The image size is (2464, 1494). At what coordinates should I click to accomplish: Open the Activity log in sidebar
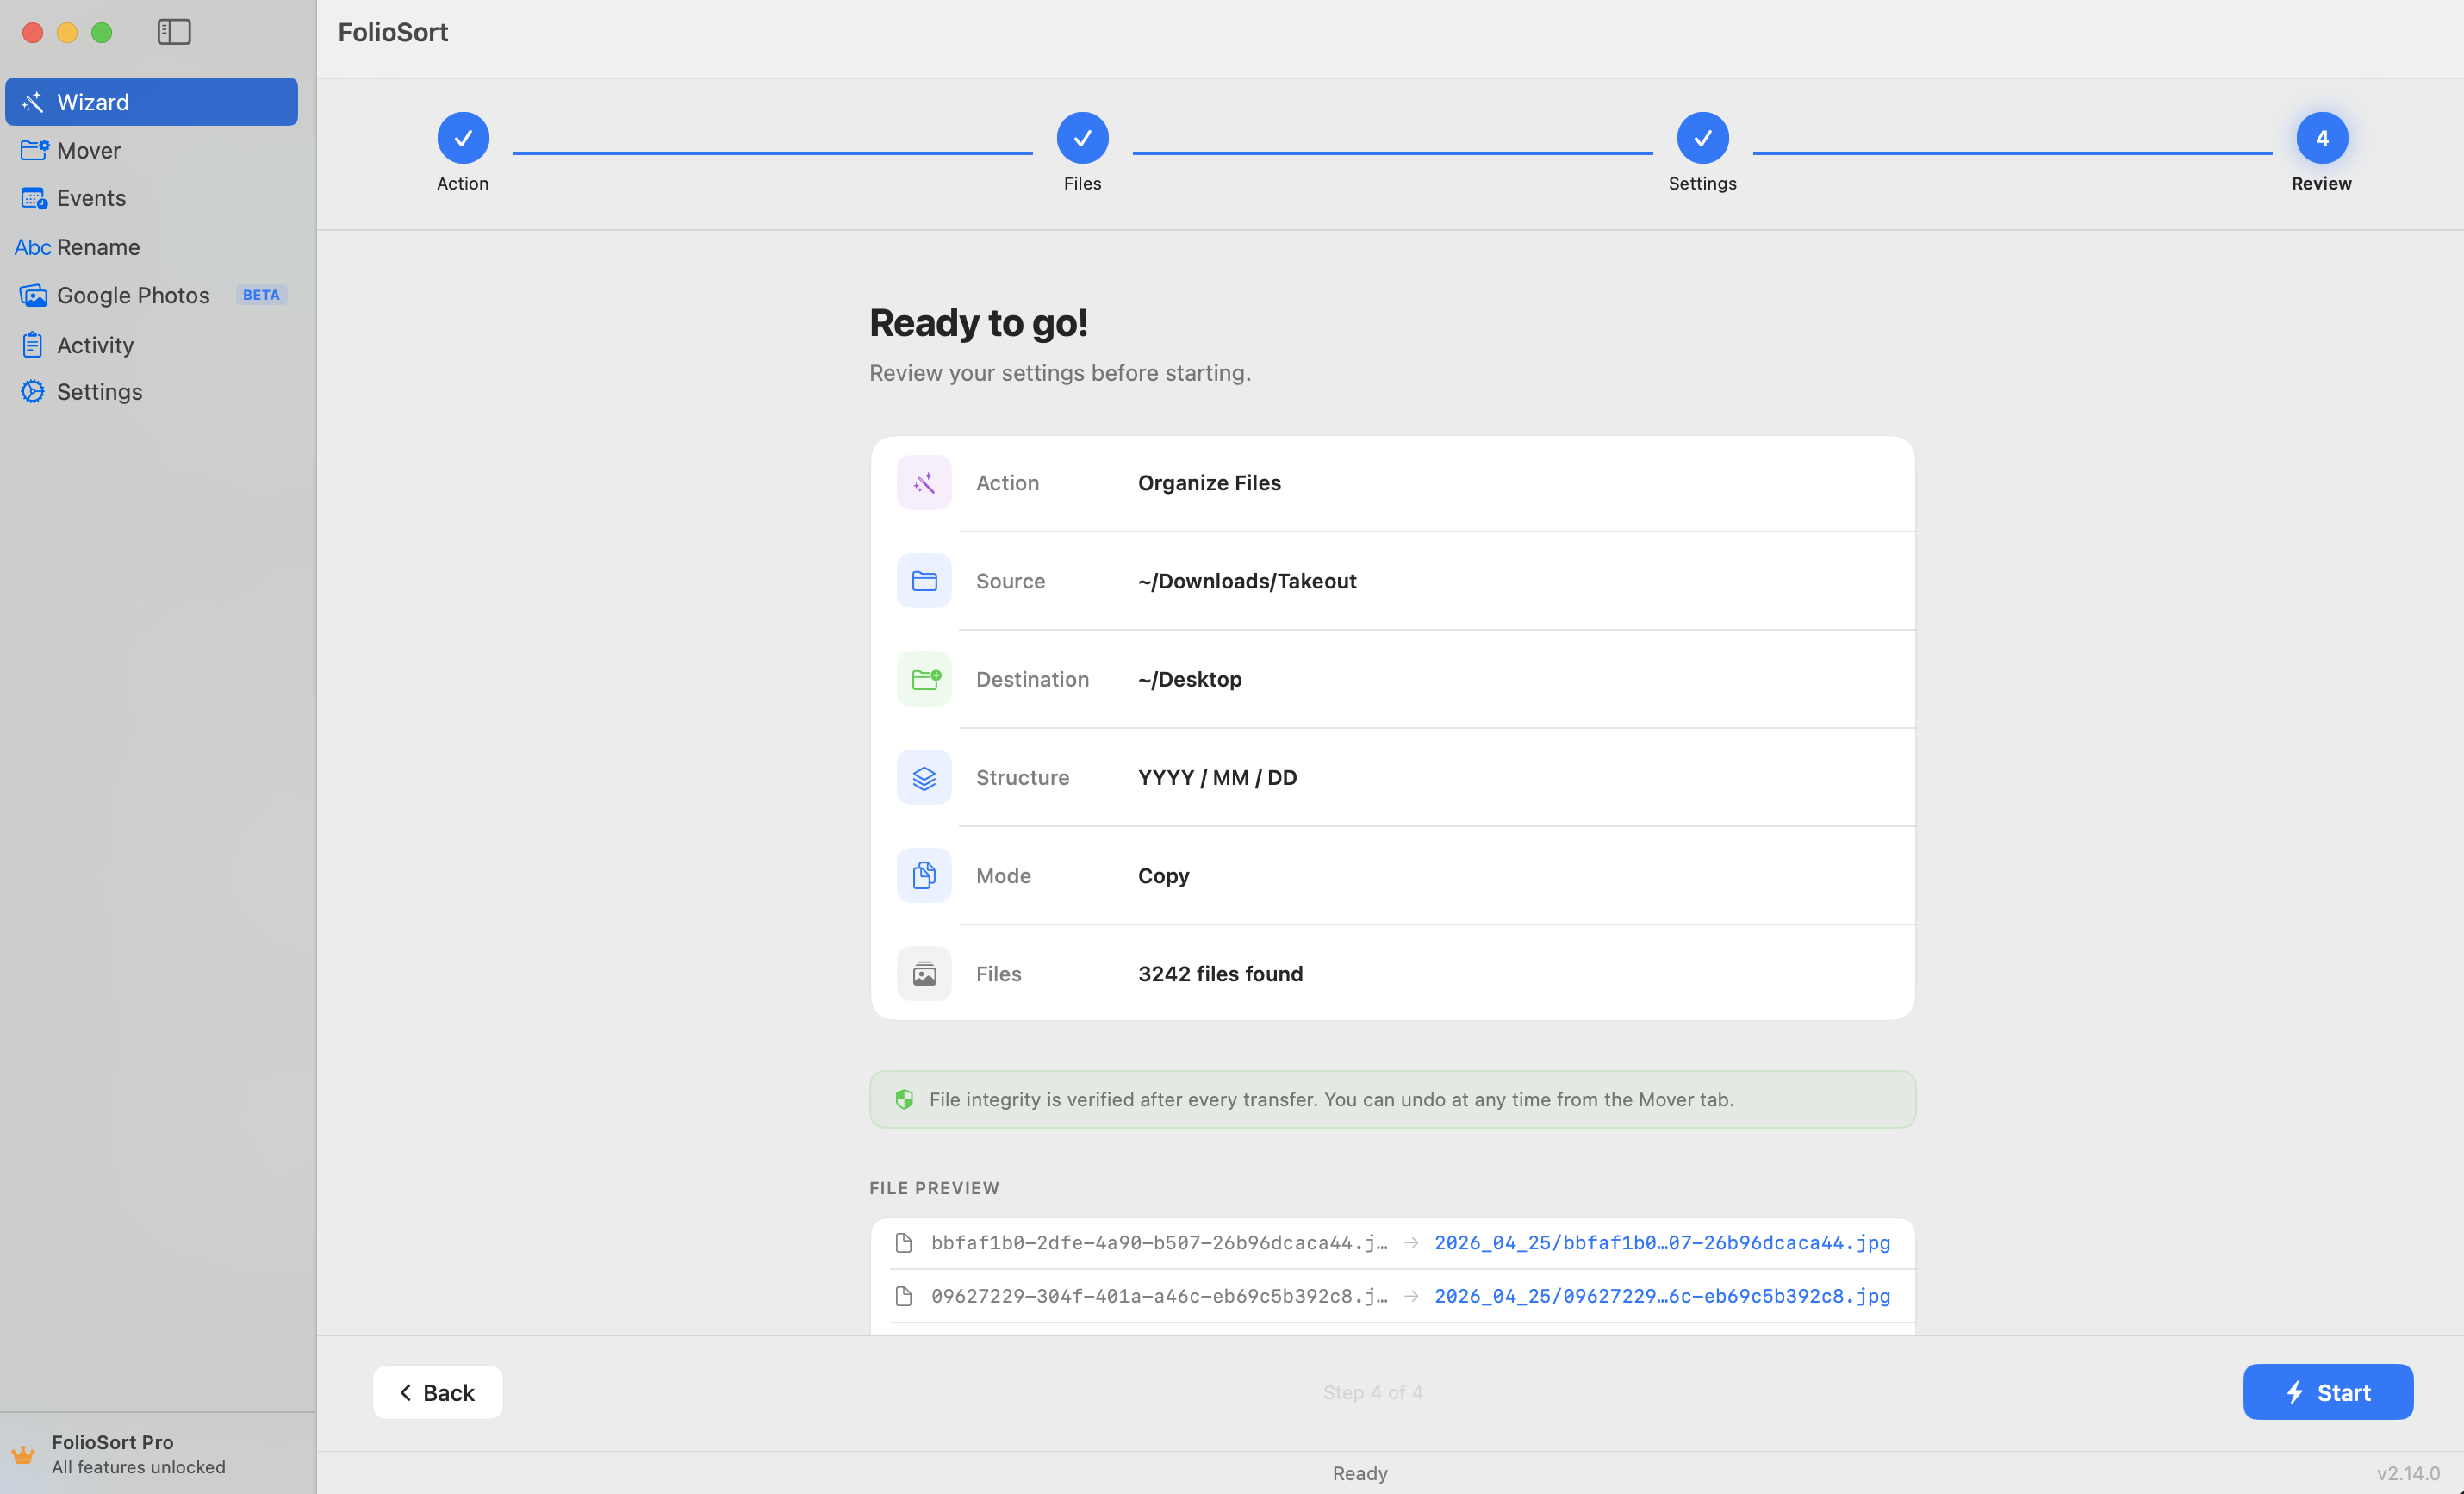[x=151, y=345]
